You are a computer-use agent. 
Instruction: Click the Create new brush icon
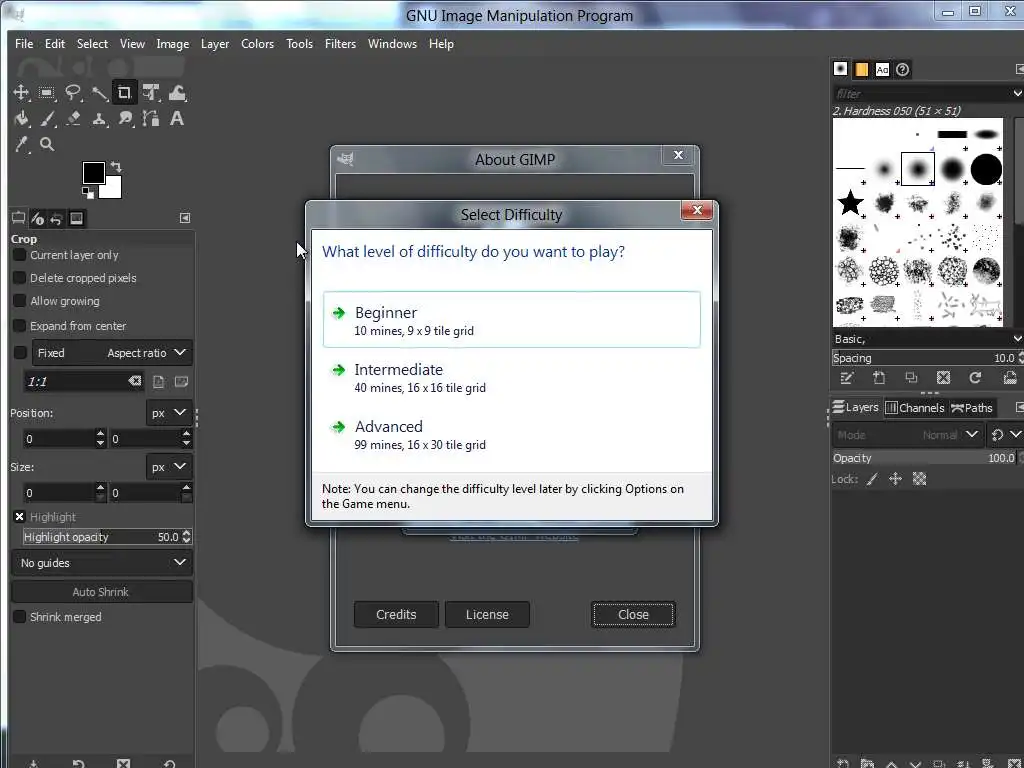(879, 377)
